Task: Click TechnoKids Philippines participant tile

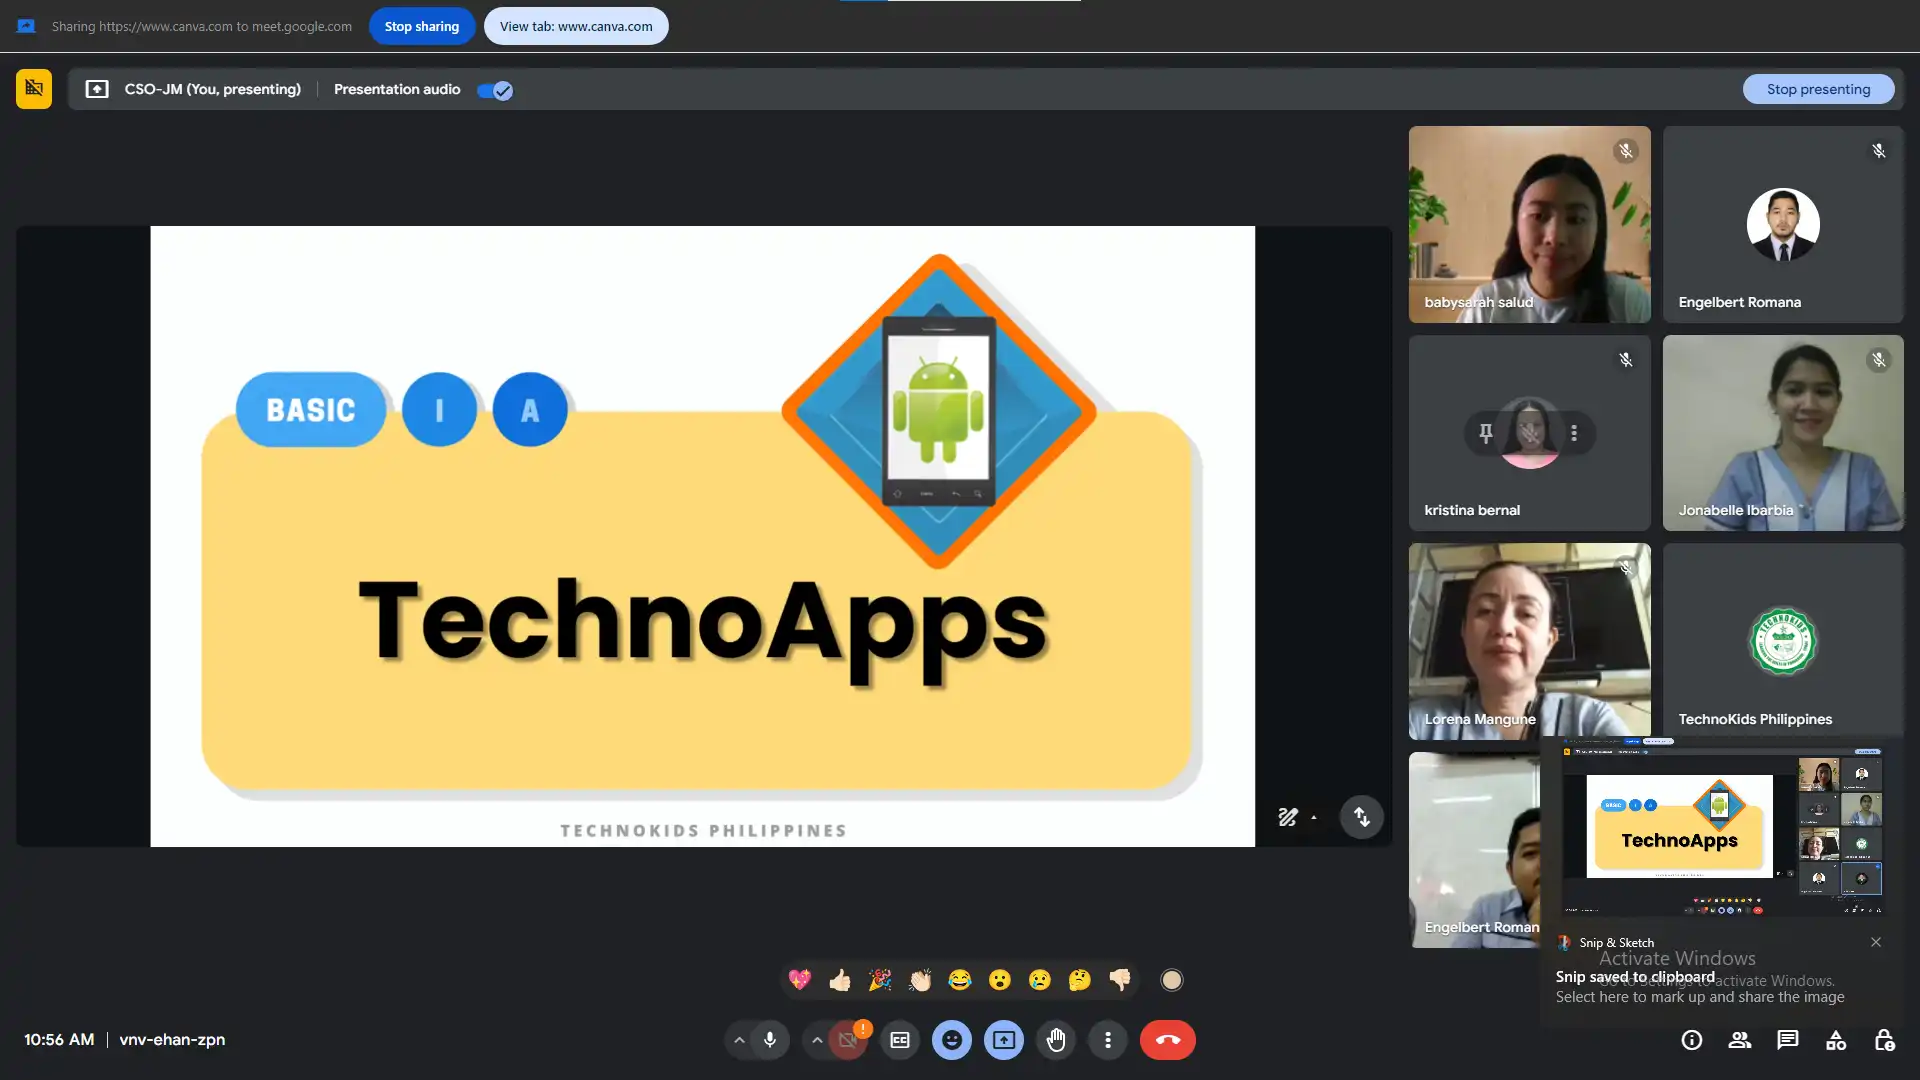Action: point(1783,641)
